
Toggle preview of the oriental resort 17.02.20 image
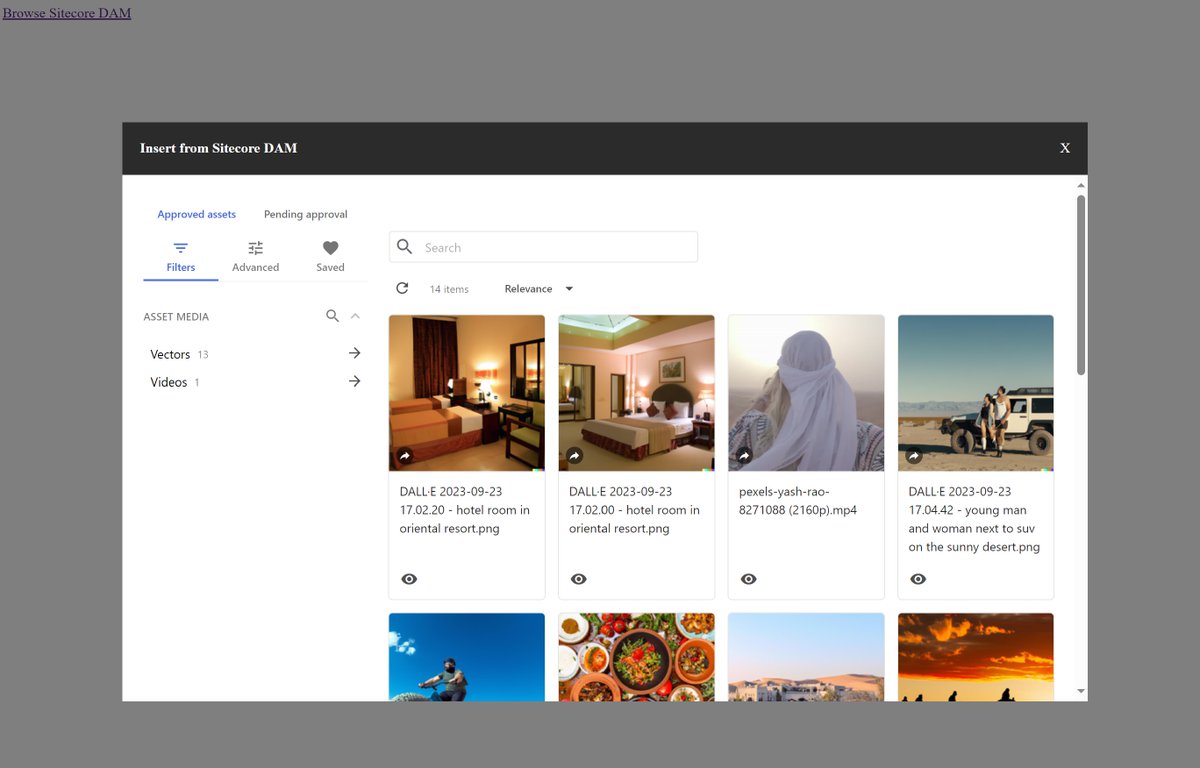click(x=409, y=578)
